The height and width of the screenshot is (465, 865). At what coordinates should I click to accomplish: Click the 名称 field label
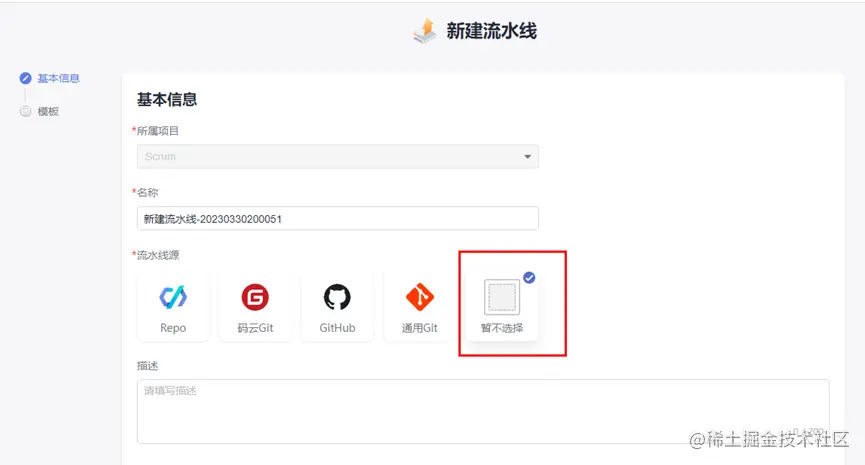[x=147, y=193]
